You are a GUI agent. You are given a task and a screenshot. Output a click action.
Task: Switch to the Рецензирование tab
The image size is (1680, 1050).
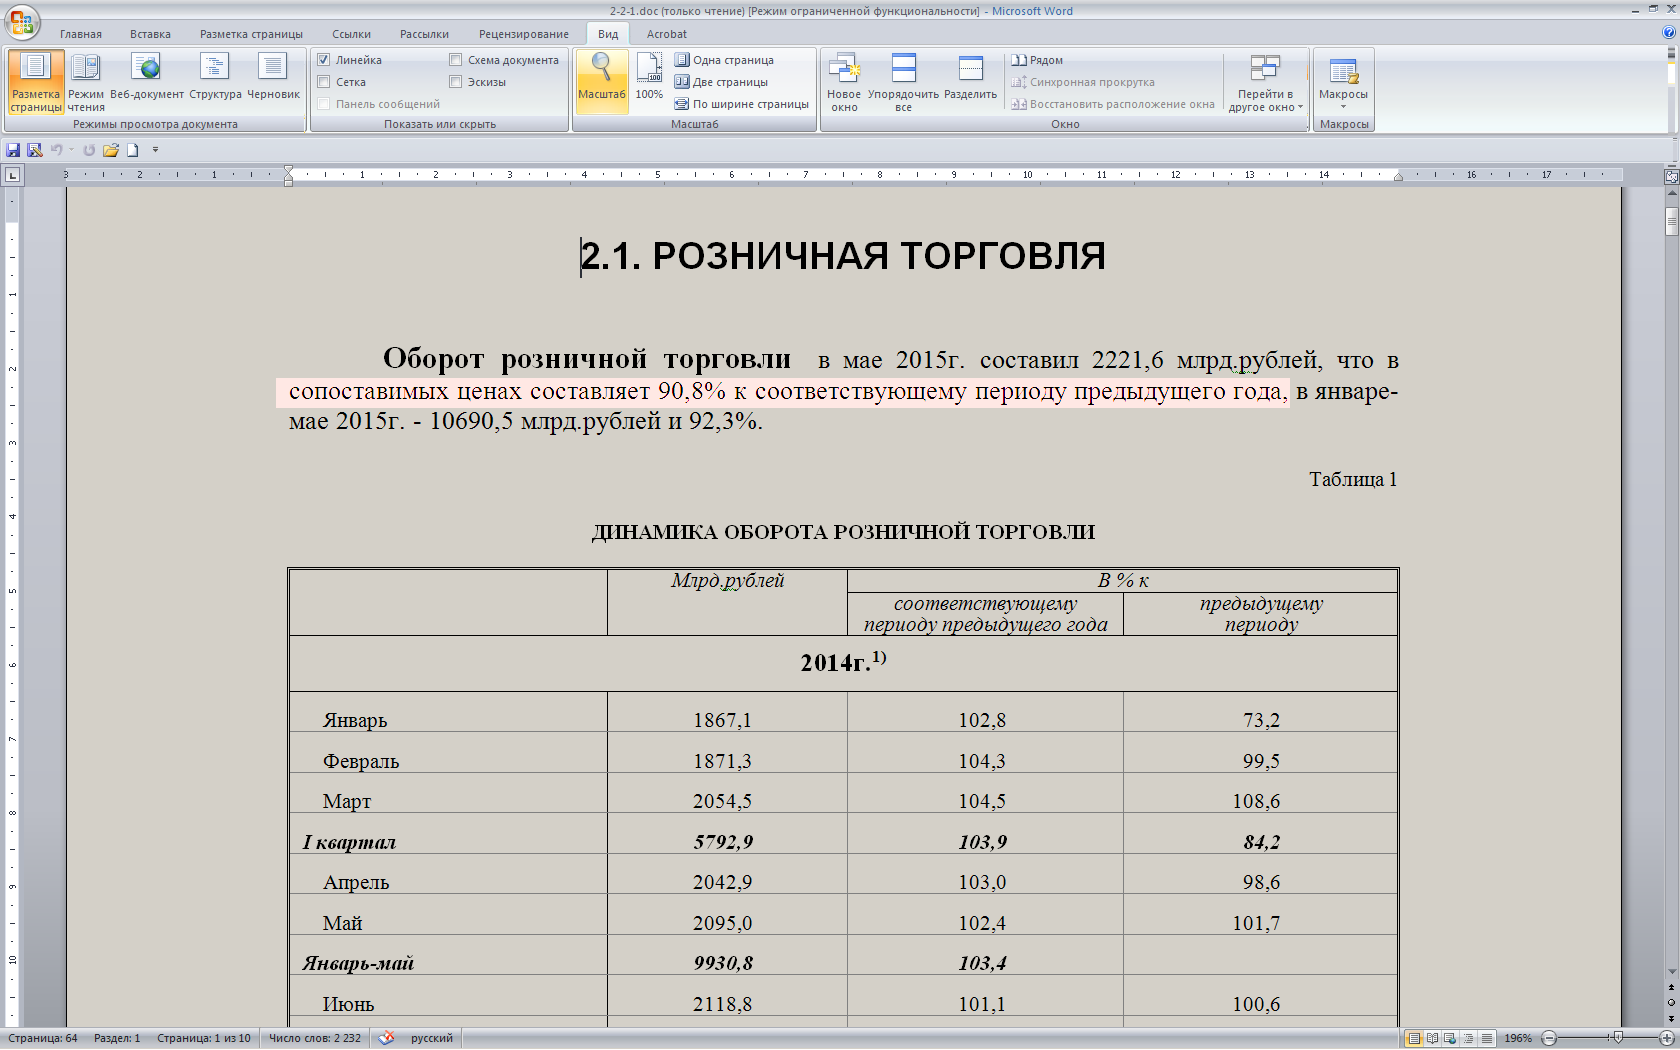(523, 34)
